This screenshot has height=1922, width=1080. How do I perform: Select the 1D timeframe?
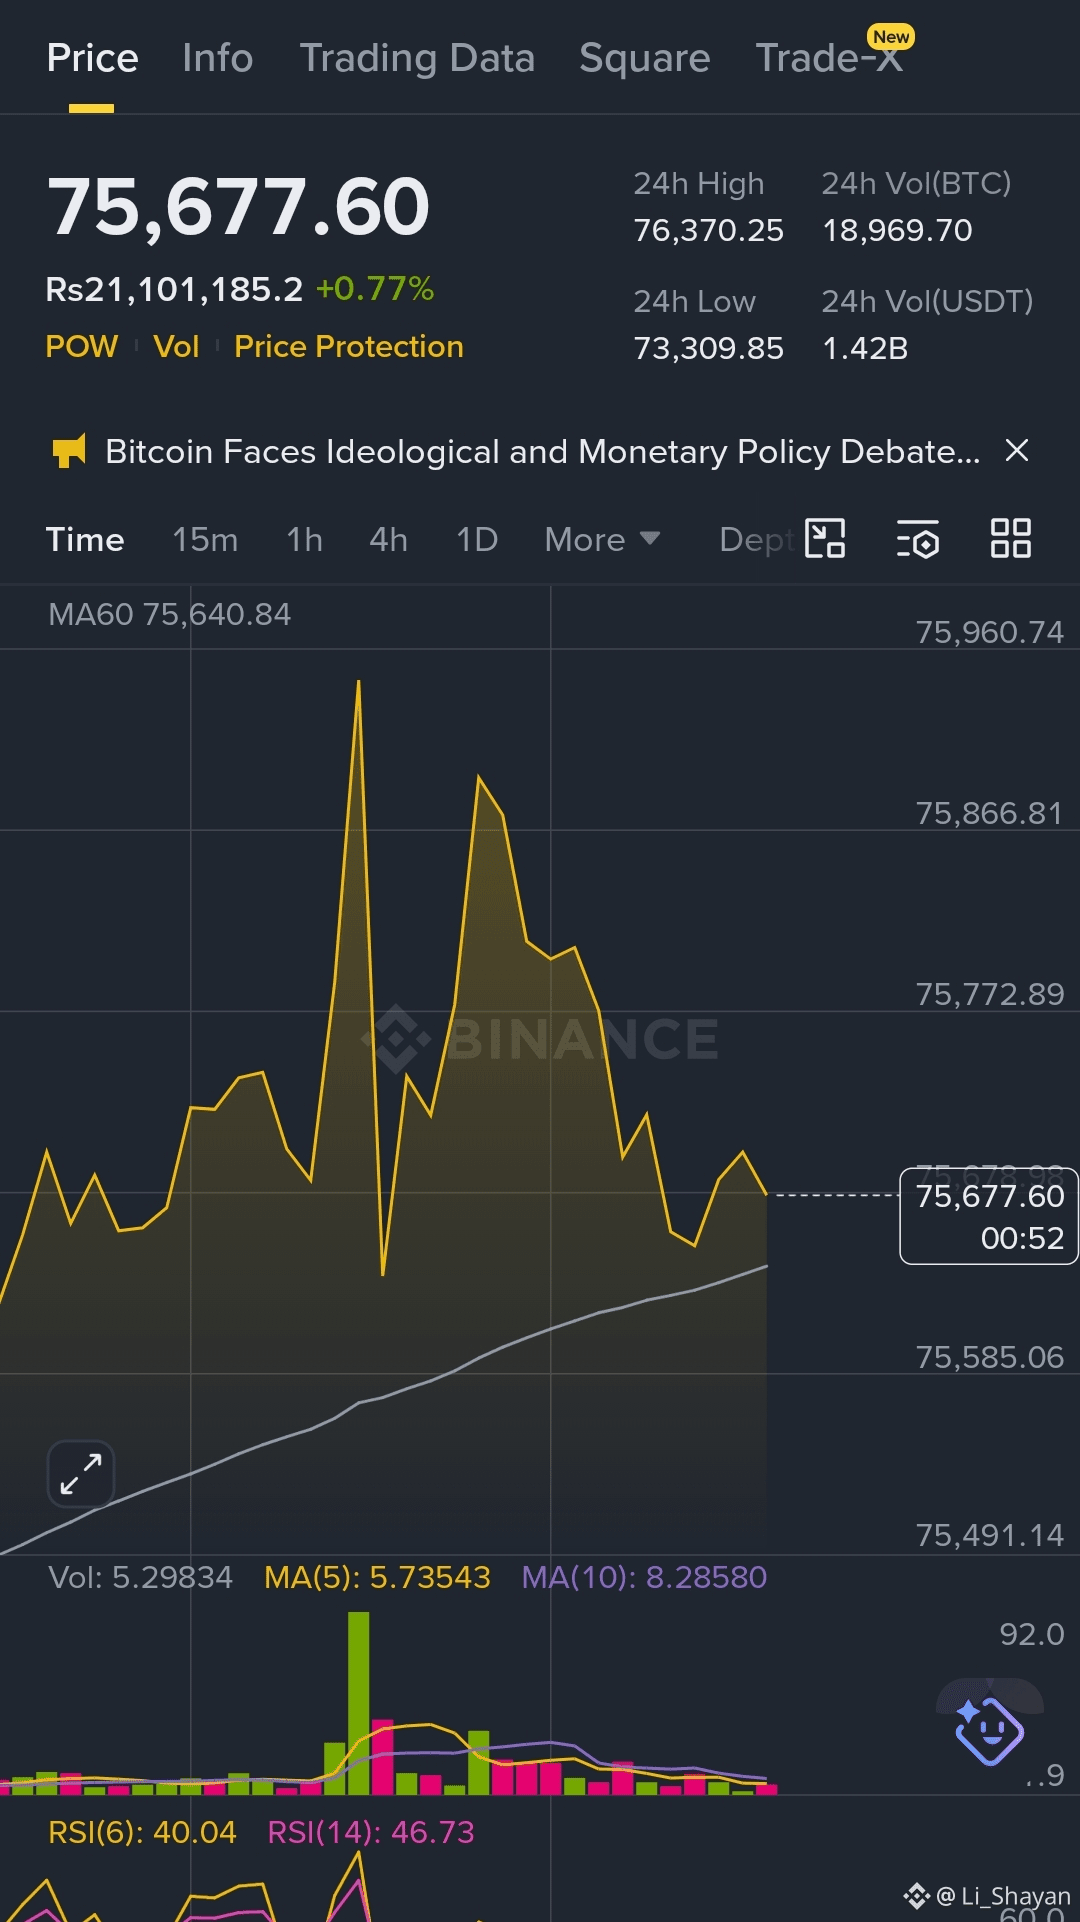[x=477, y=540]
